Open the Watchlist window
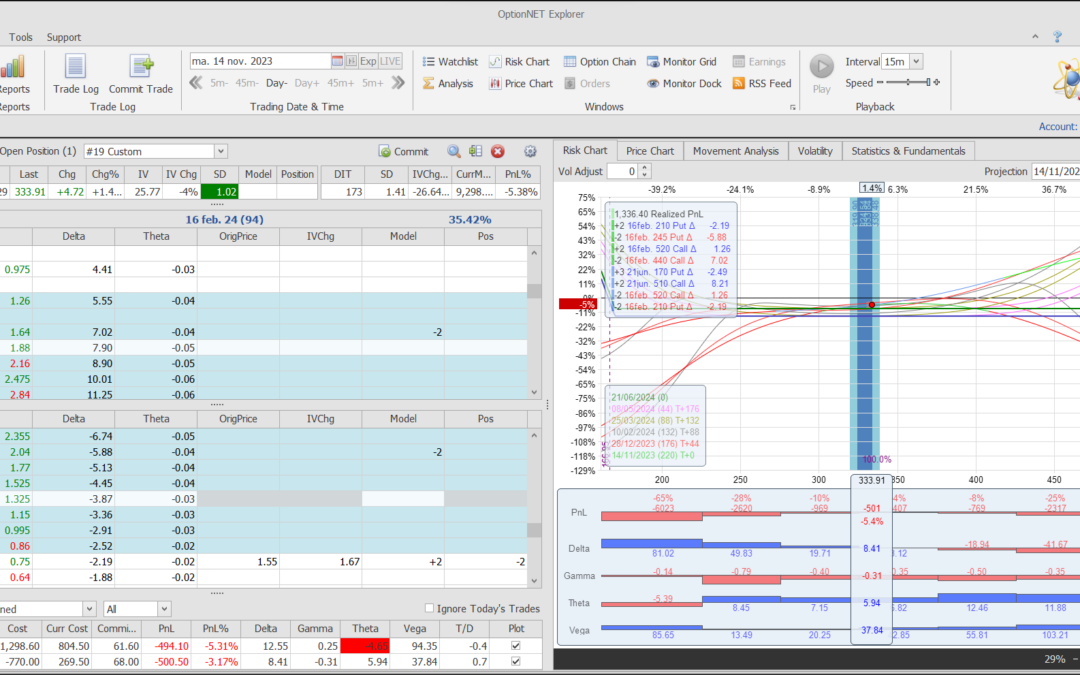The height and width of the screenshot is (675, 1080). [x=449, y=62]
